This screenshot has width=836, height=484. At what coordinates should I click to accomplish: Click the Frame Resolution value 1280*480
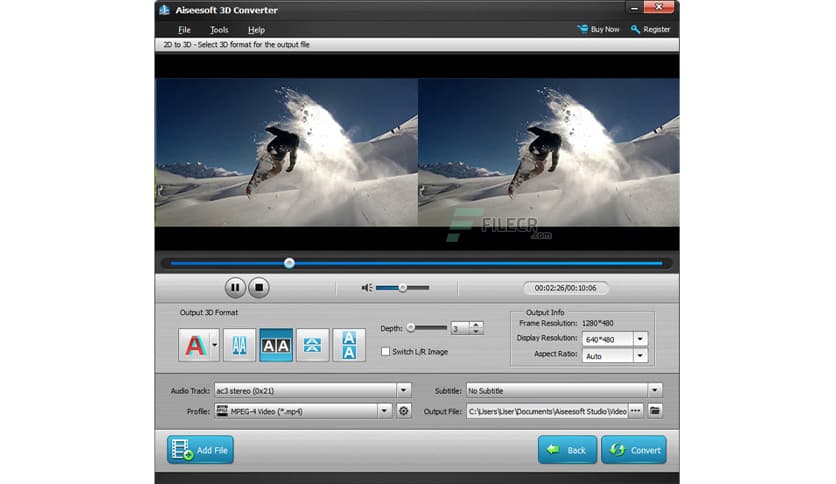[x=597, y=323]
